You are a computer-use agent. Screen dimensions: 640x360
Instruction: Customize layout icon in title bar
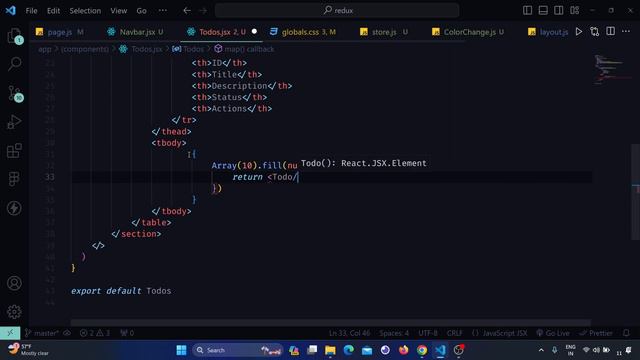pyautogui.click(x=575, y=10)
